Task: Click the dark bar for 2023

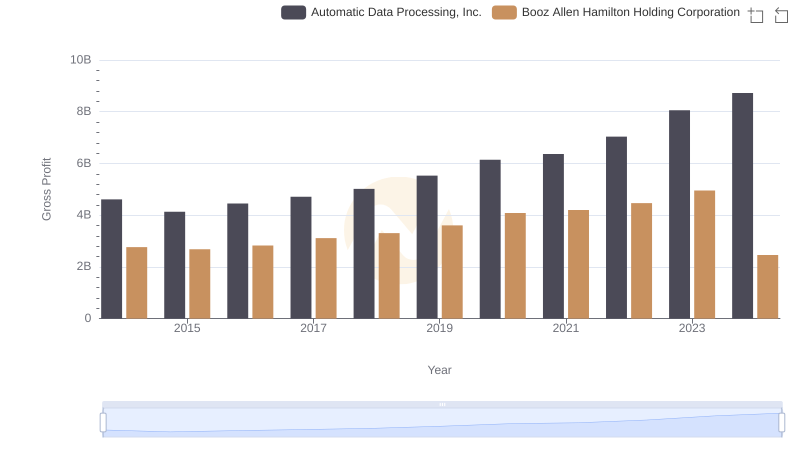Action: tap(680, 214)
